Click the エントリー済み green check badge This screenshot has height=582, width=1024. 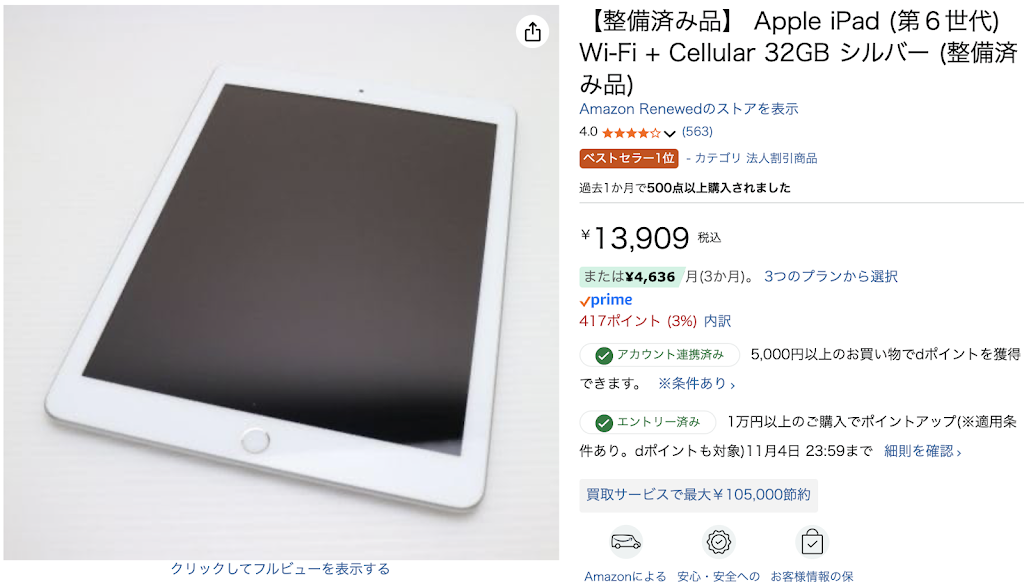coord(648,422)
